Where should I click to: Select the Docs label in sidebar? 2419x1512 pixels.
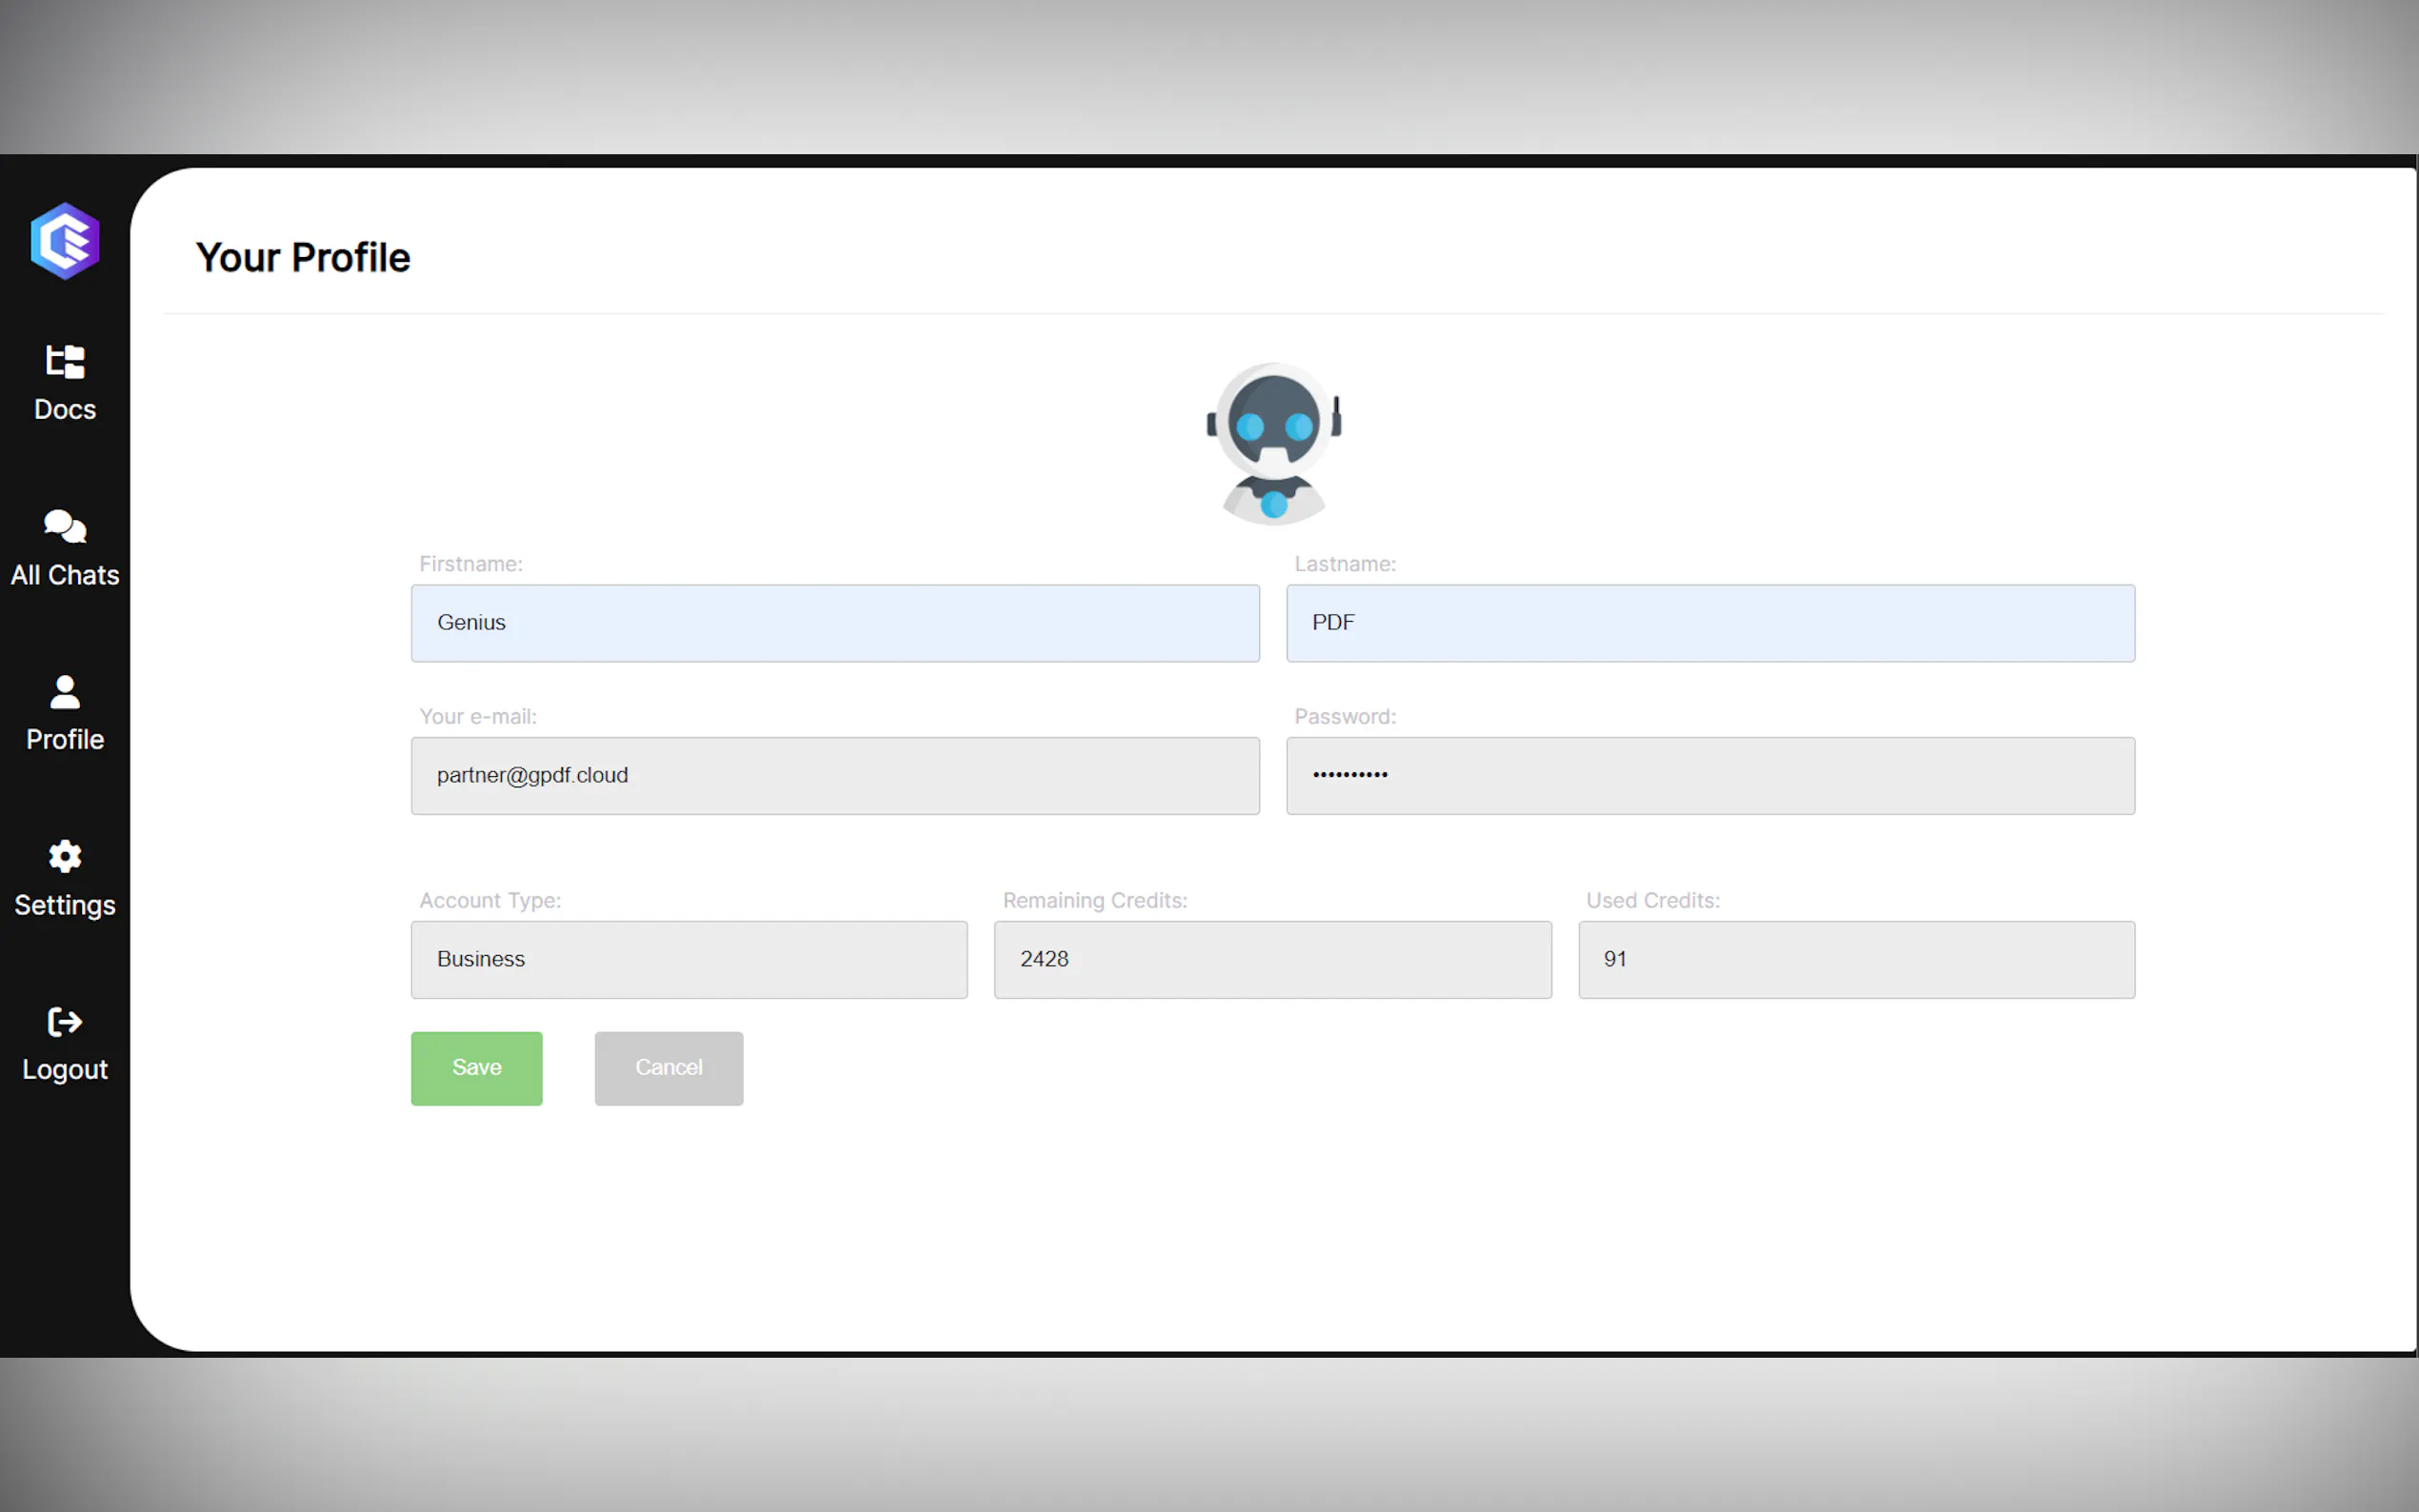tap(65, 409)
